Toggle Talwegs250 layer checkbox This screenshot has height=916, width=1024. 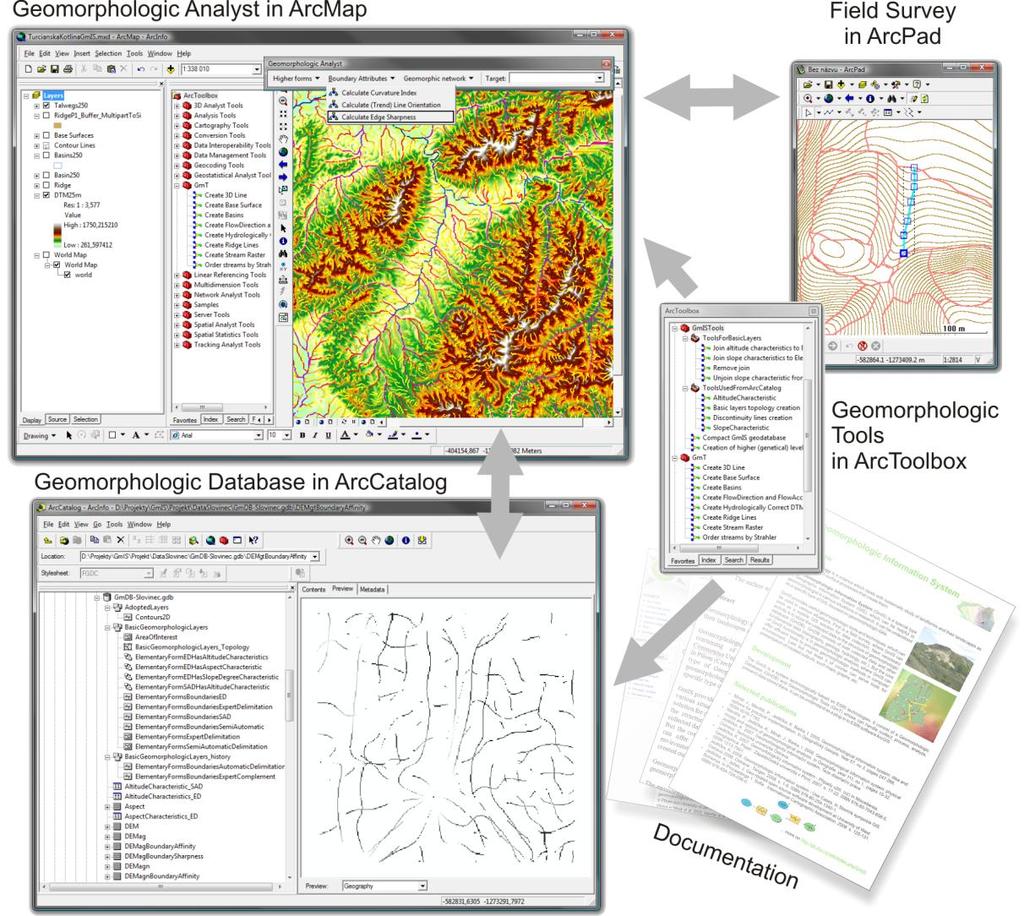pos(46,105)
